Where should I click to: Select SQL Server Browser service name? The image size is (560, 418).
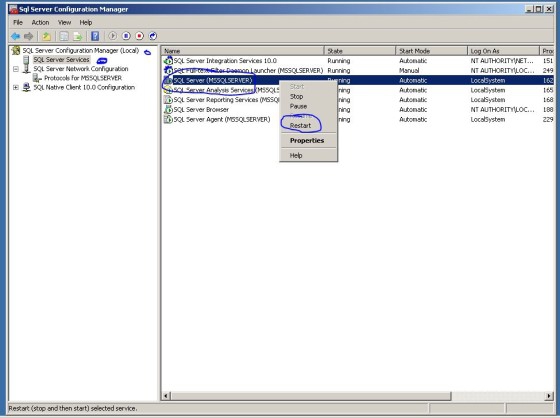tap(201, 110)
